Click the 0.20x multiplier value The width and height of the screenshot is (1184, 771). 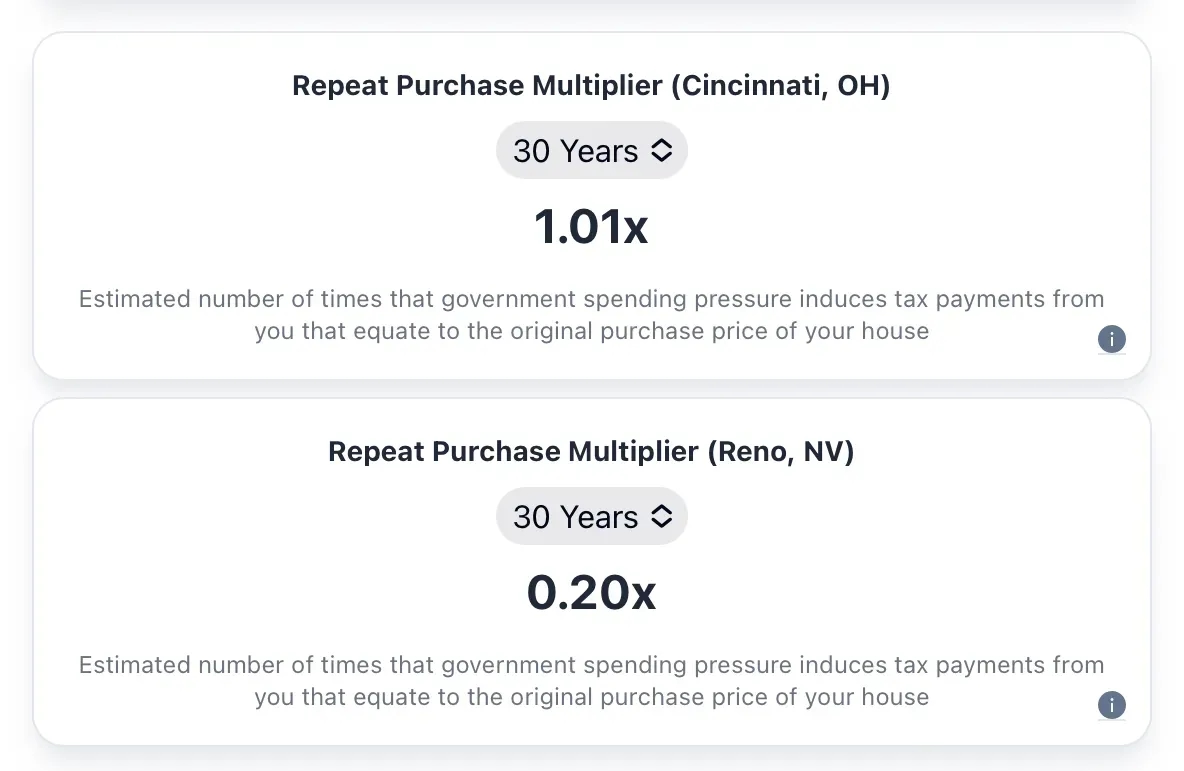[591, 593]
